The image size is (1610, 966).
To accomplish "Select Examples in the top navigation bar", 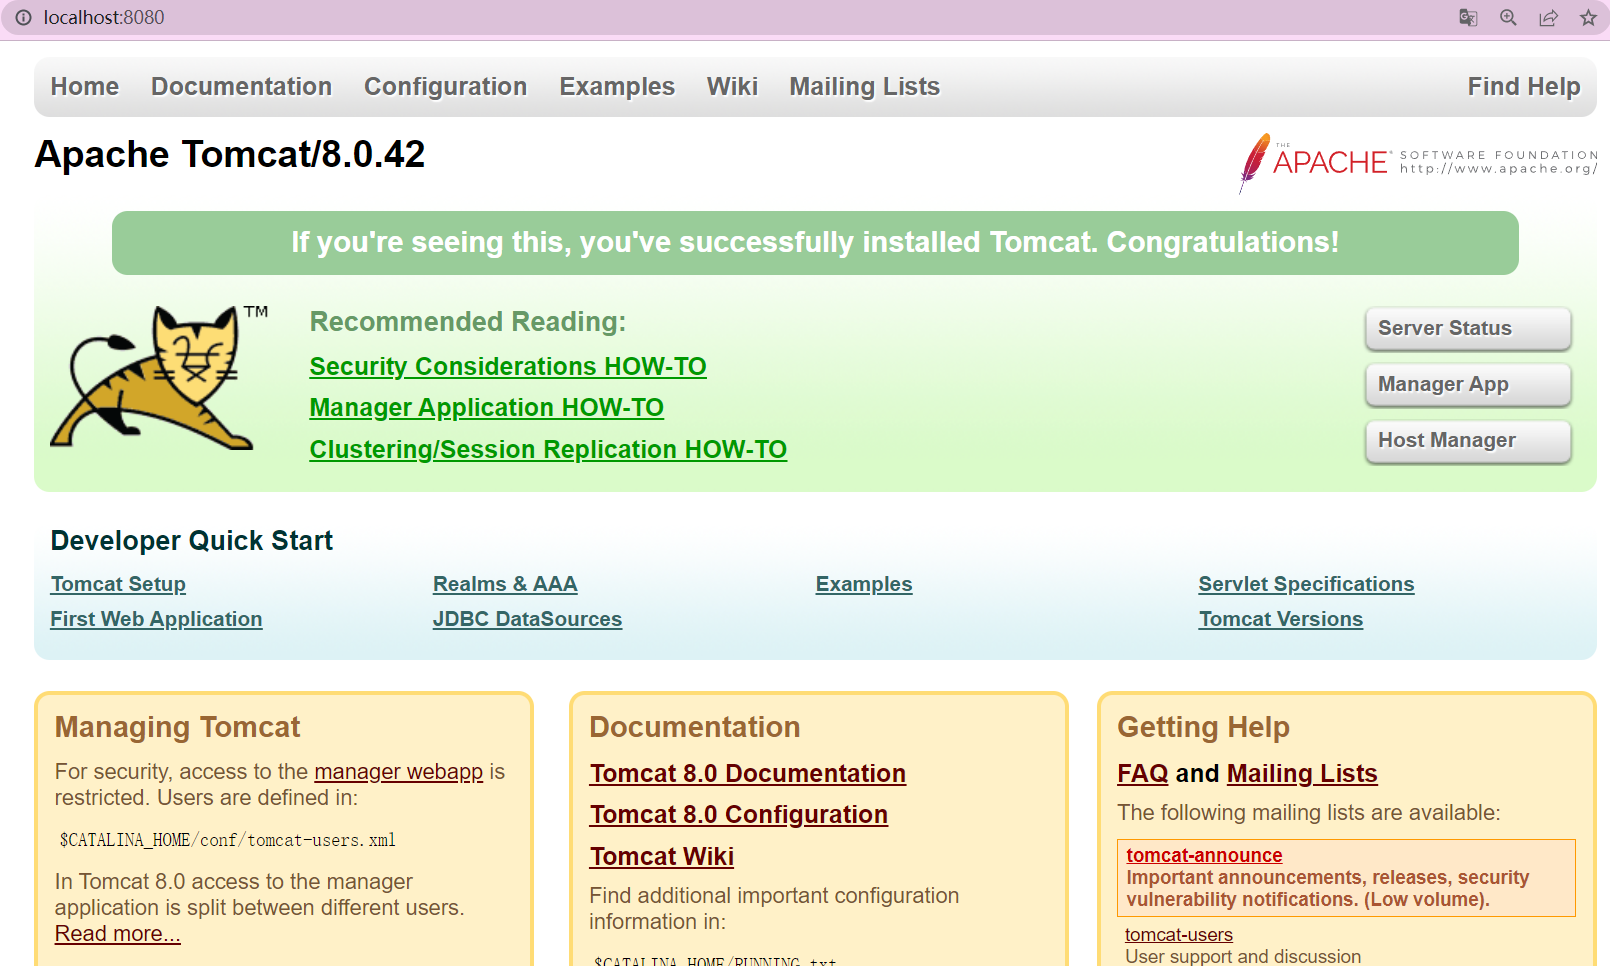I will point(617,87).
